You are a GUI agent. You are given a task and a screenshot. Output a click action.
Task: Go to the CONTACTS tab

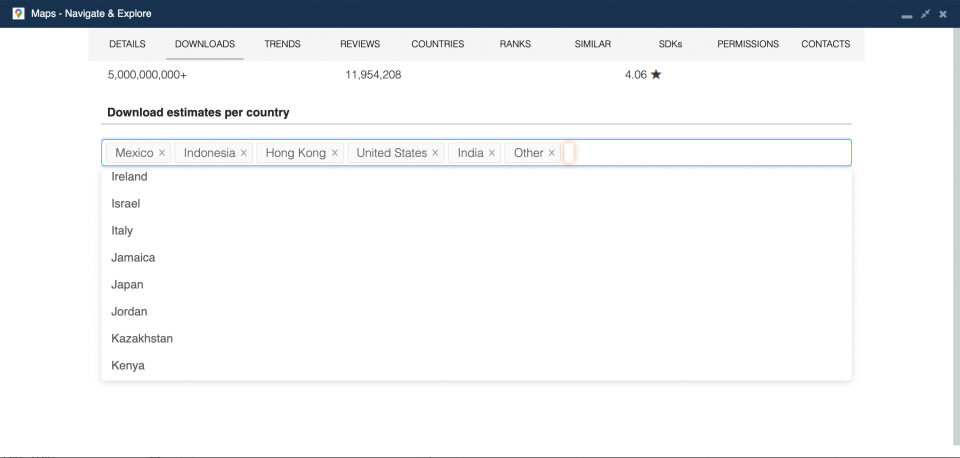[x=825, y=44]
